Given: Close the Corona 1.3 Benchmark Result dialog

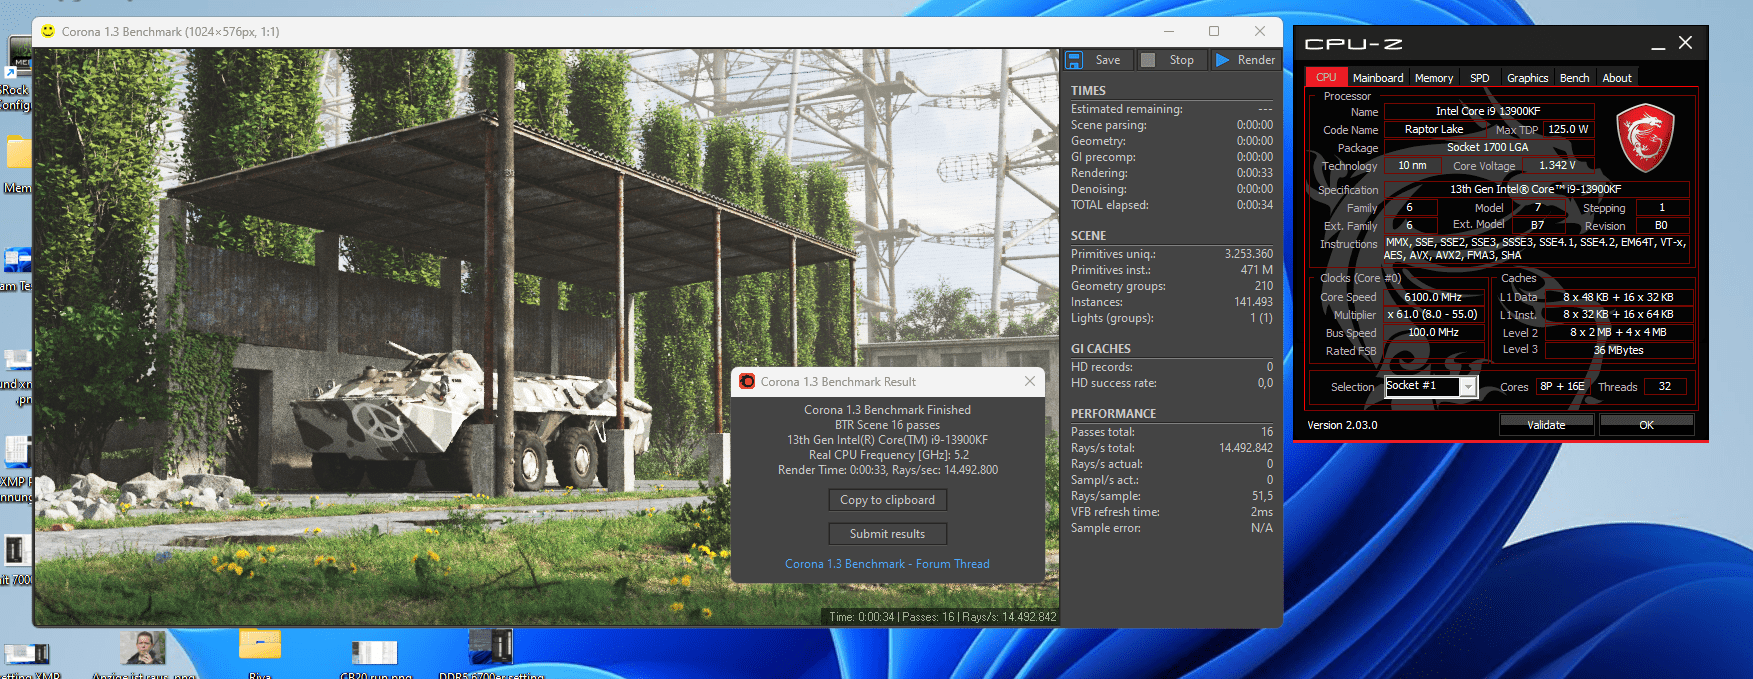Looking at the screenshot, I should pos(1030,381).
